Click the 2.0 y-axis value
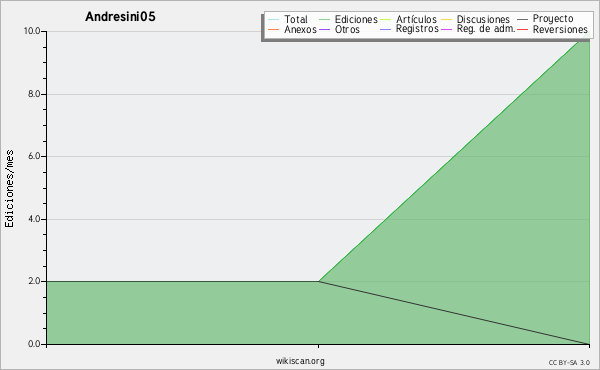The width and height of the screenshot is (600, 370). [x=34, y=281]
